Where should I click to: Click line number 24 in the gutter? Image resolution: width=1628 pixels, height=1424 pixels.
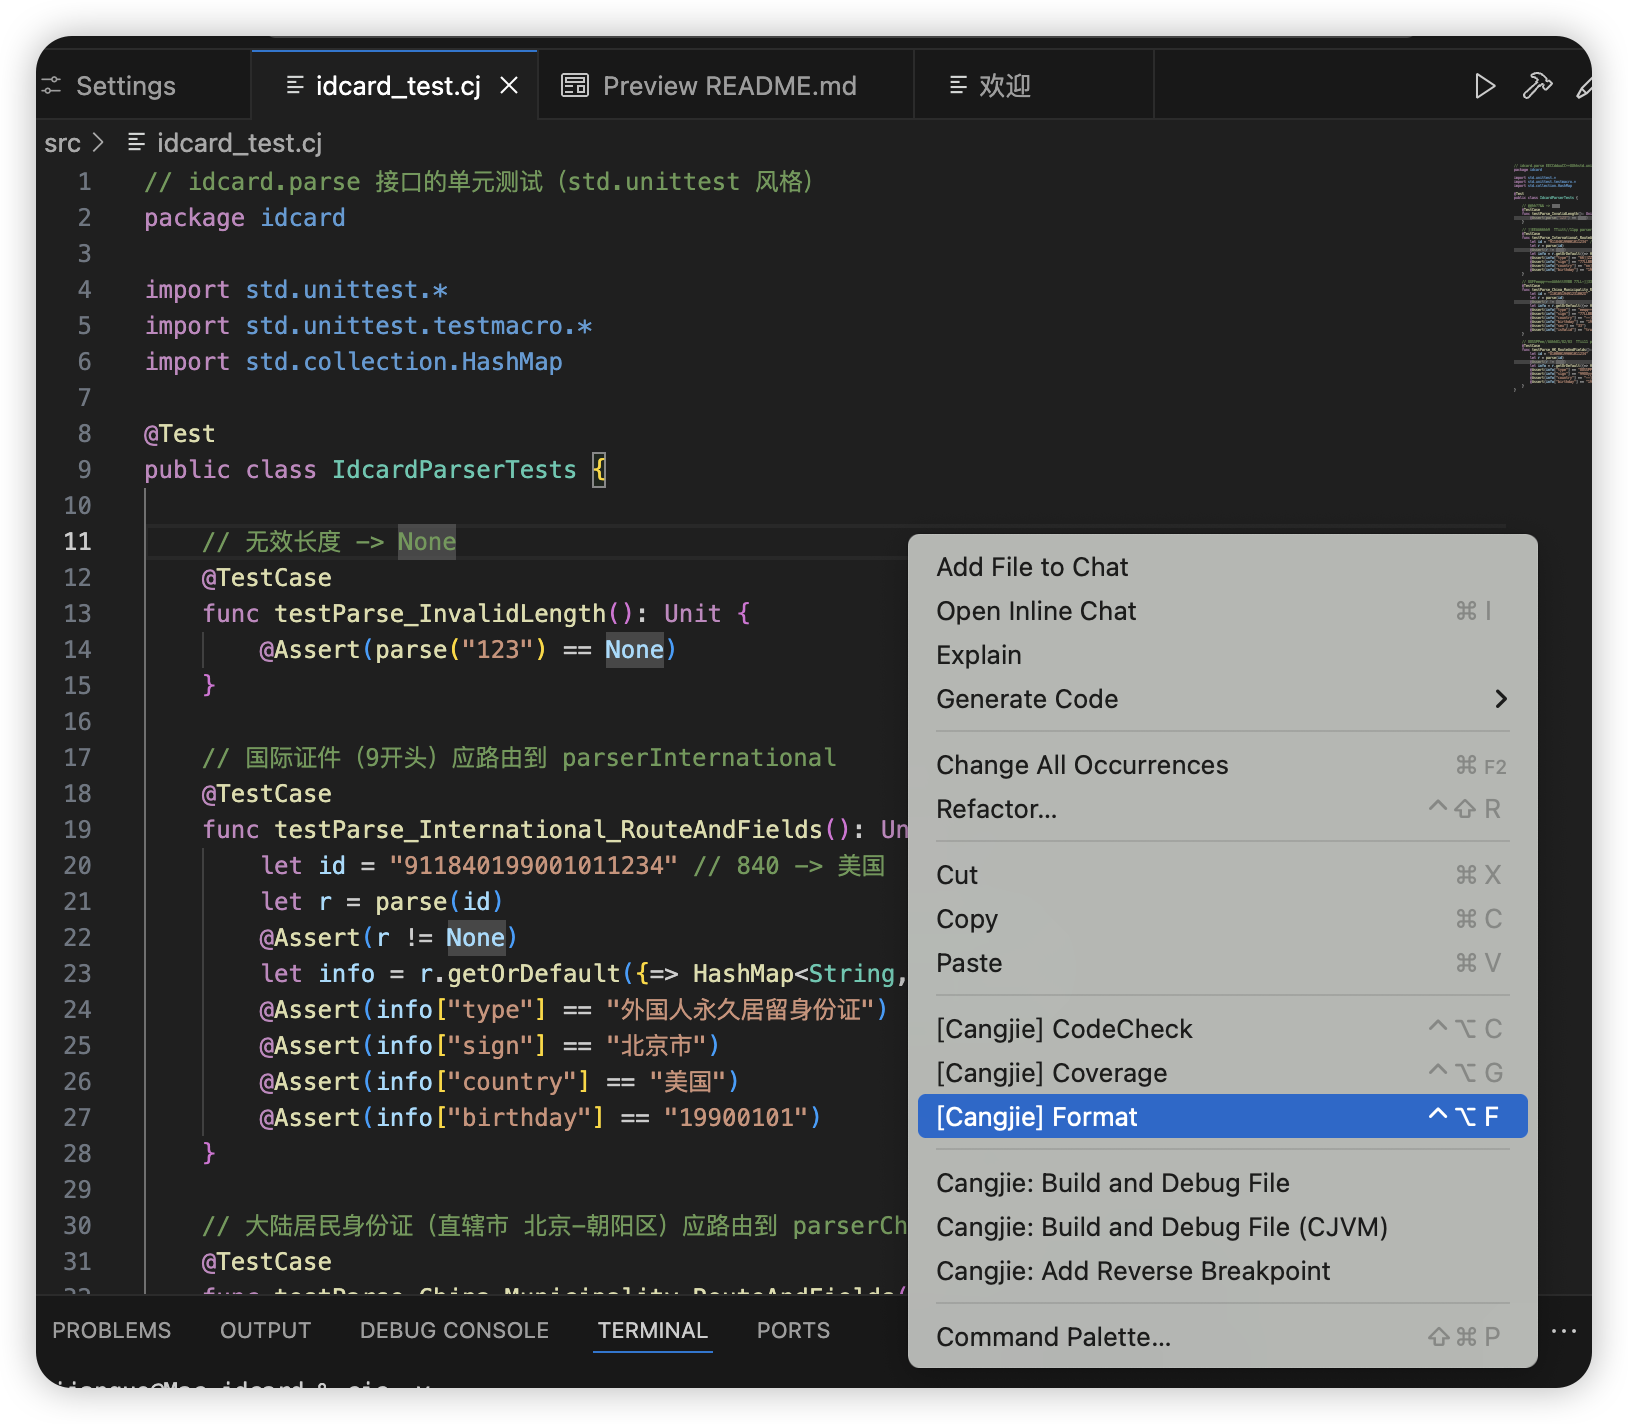coord(77,1010)
